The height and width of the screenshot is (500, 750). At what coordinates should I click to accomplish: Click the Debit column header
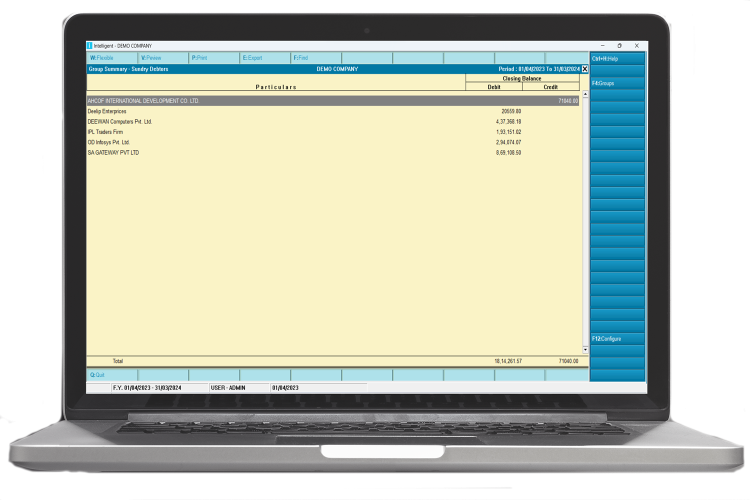click(x=494, y=87)
